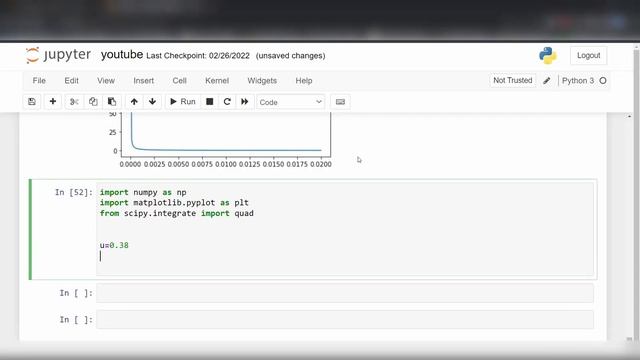Click the notebook scrollbar up arrow
This screenshot has height=360, width=640.
pyautogui.click(x=629, y=116)
